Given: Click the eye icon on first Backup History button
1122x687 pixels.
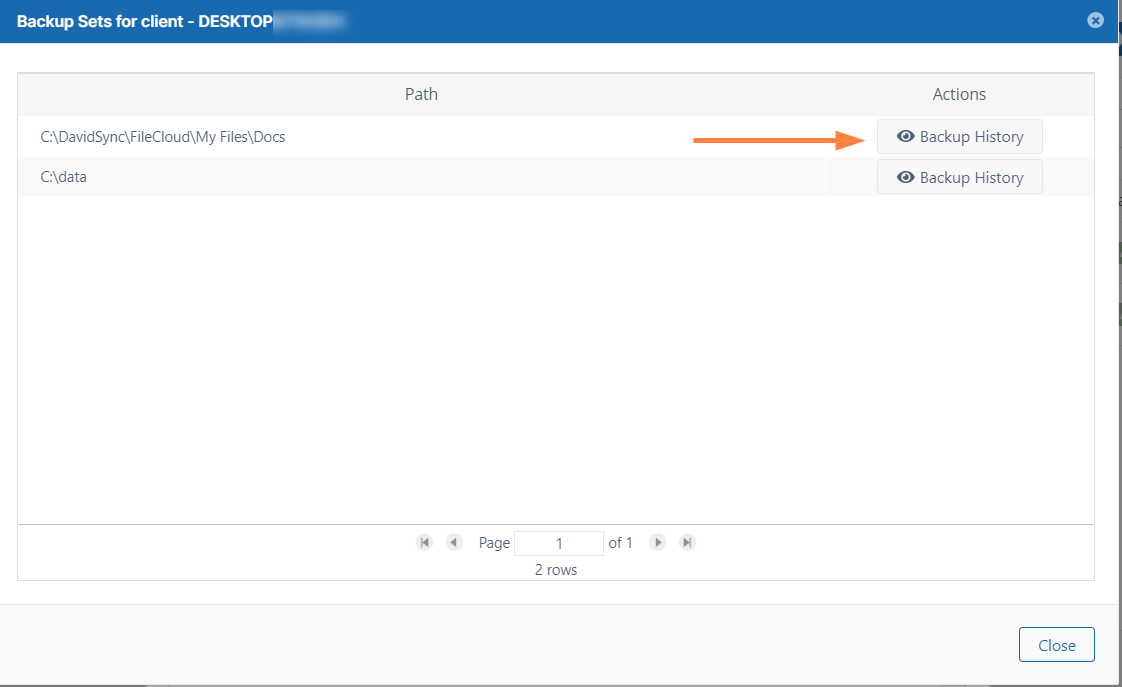Looking at the screenshot, I should (906, 136).
